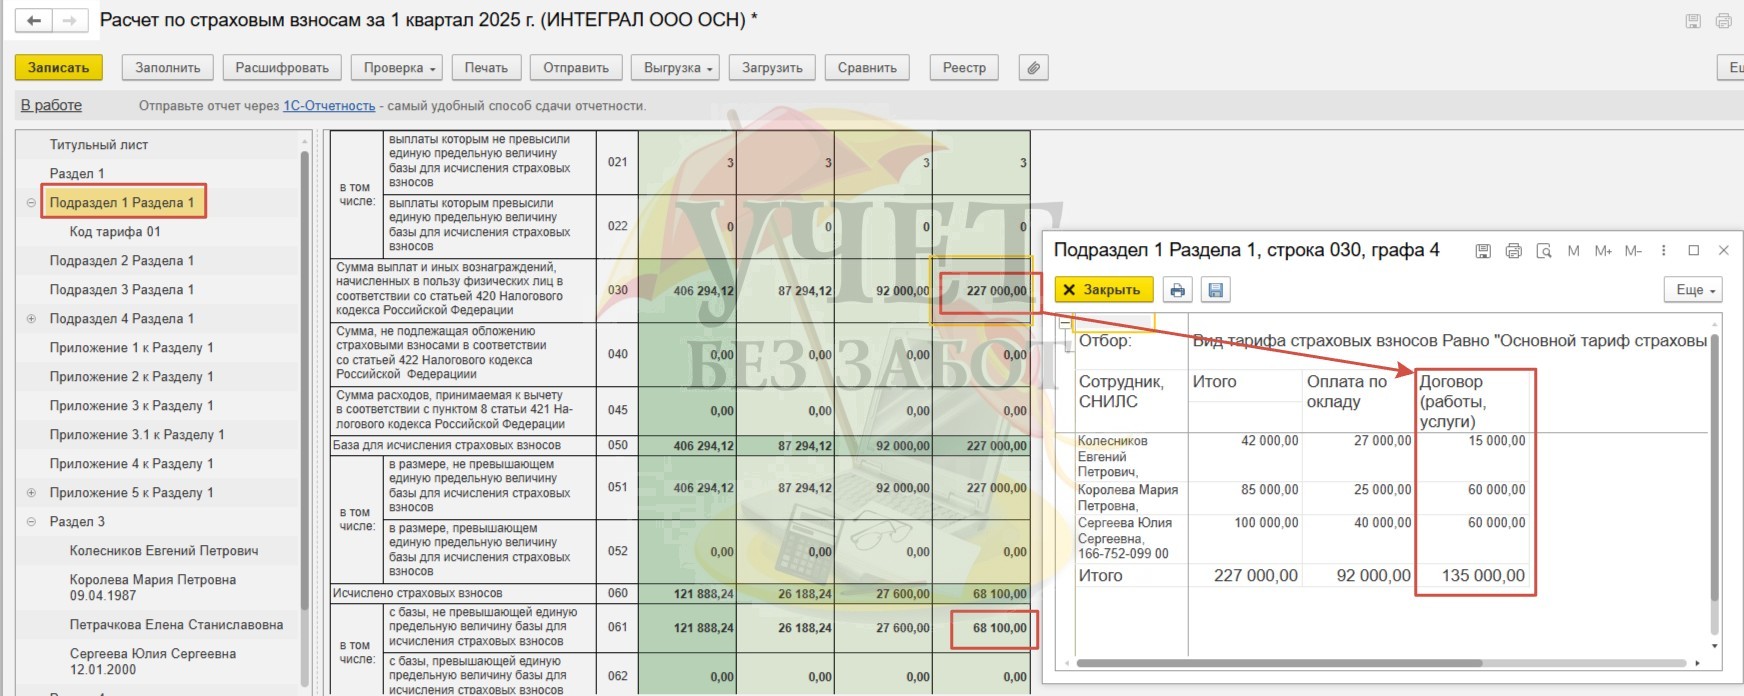Open Приложение 3.1 к Разделу 1

[x=137, y=435]
